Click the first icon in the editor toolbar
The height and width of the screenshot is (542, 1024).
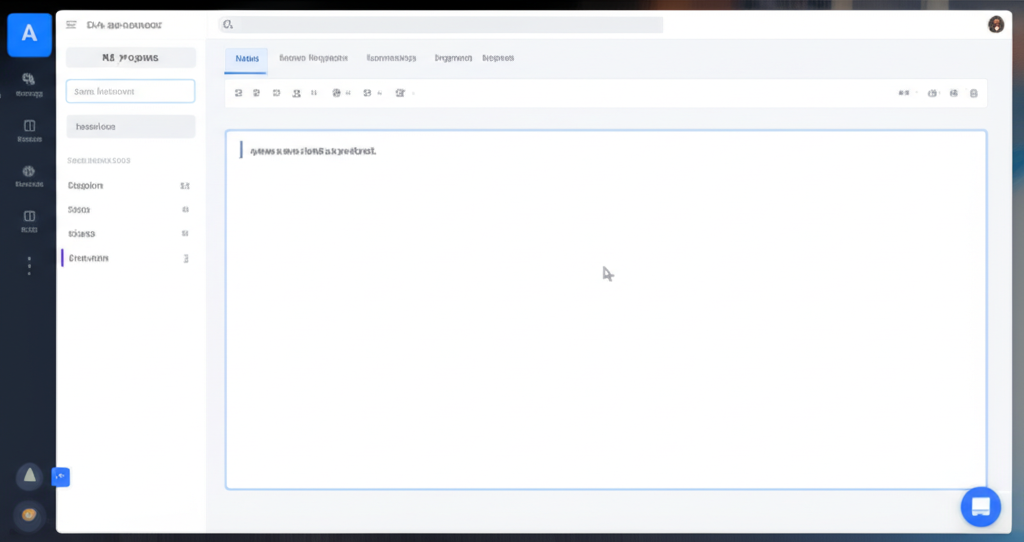[x=238, y=93]
